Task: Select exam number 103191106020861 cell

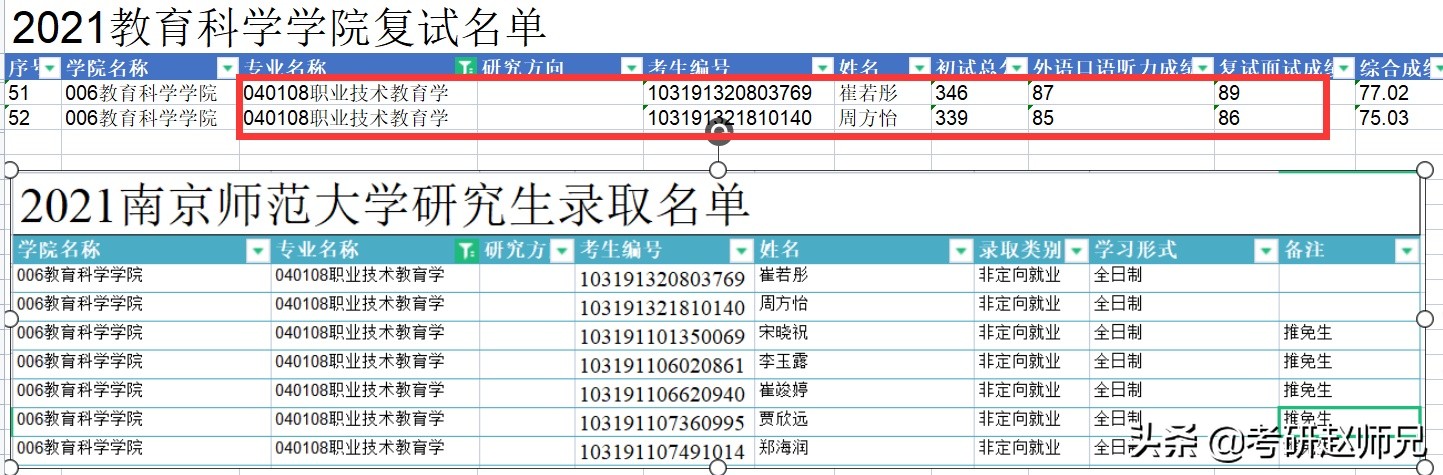Action: tap(665, 364)
